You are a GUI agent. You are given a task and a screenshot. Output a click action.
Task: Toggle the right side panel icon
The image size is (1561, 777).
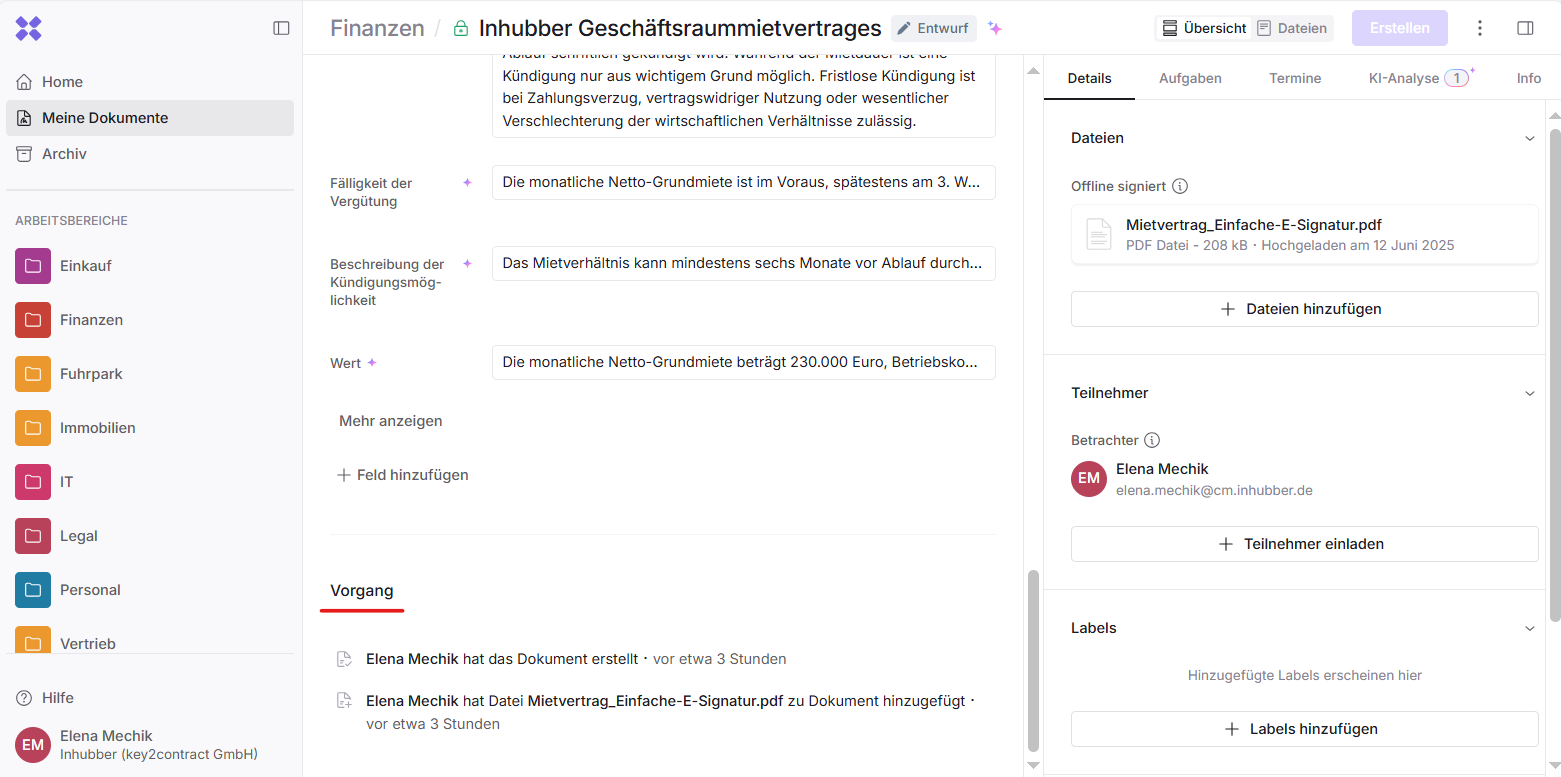(1525, 28)
